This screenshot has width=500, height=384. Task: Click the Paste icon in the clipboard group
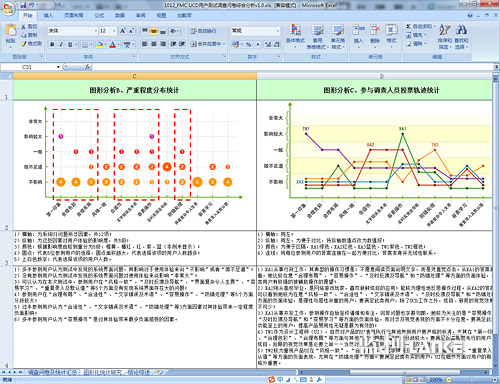[10, 30]
